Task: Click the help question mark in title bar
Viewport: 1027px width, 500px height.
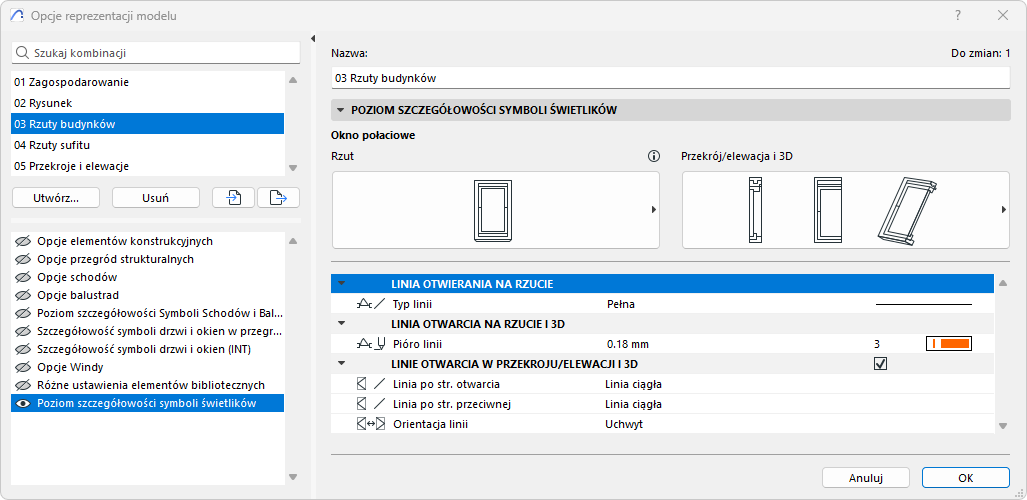Action: pos(958,15)
